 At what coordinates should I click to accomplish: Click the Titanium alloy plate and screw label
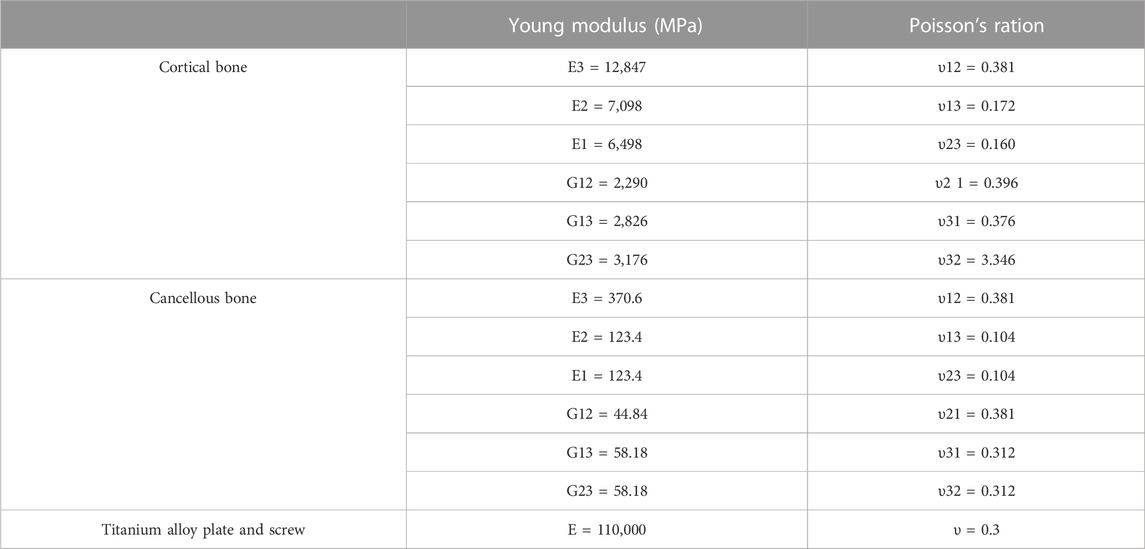click(203, 529)
